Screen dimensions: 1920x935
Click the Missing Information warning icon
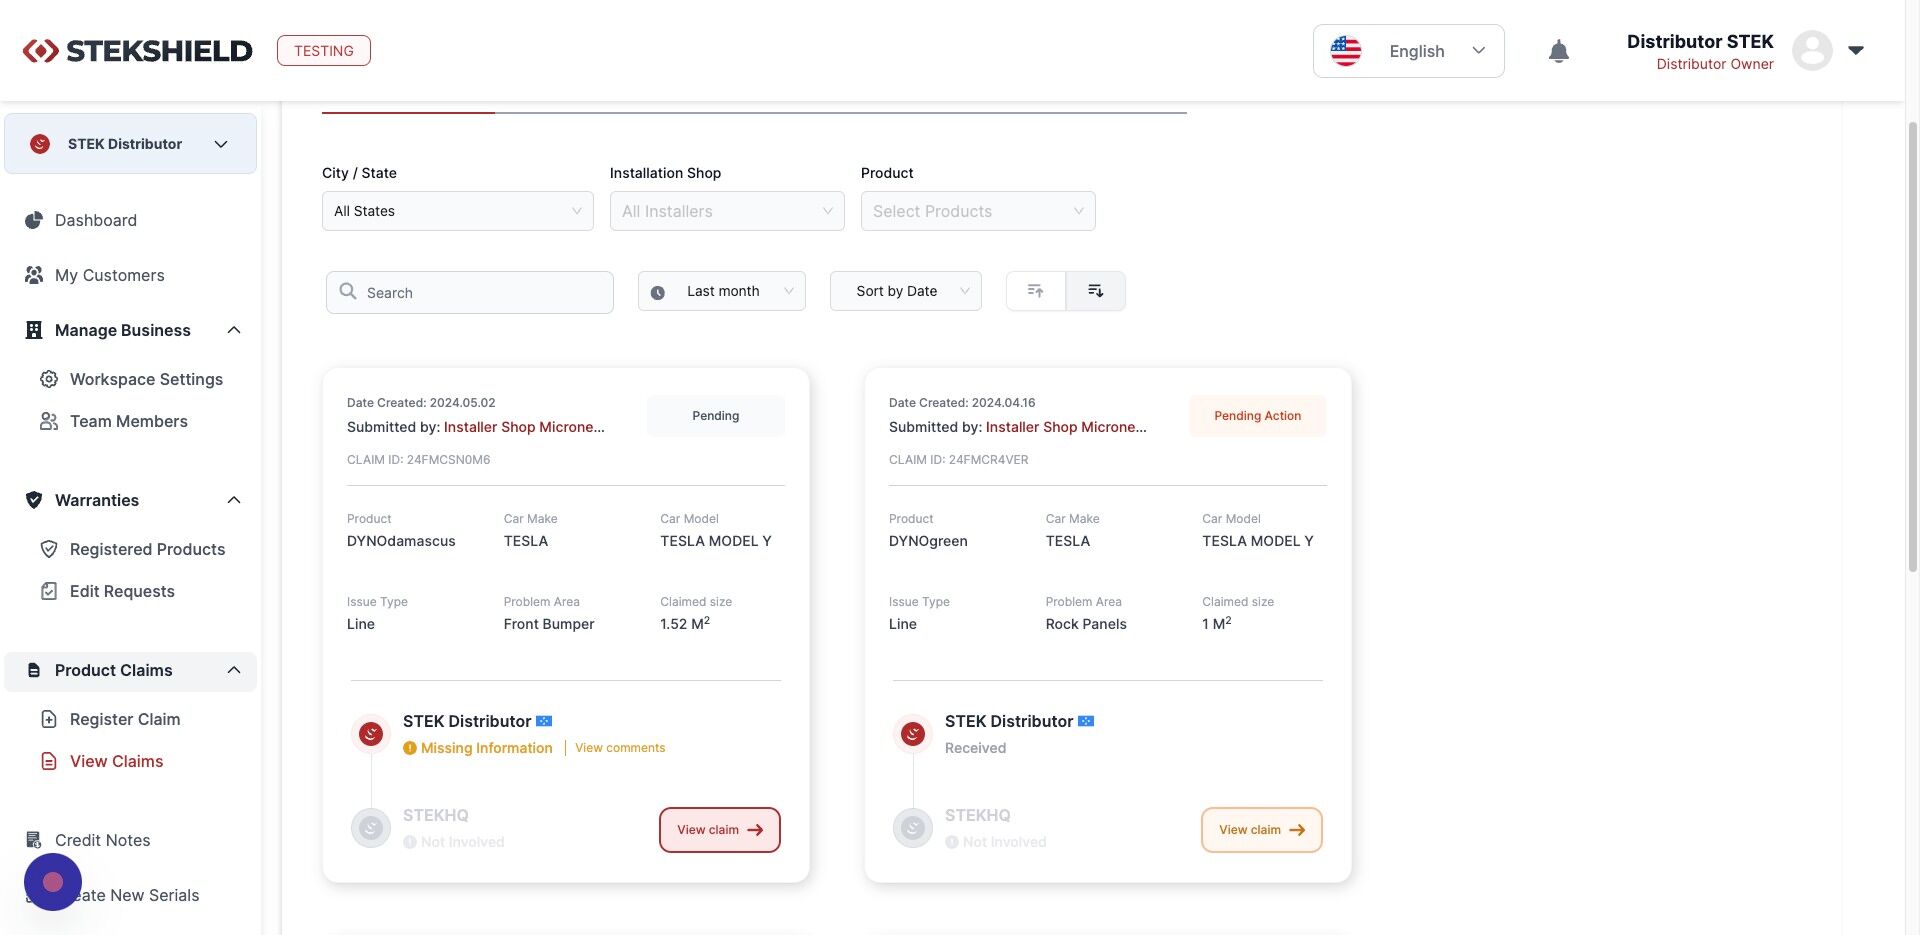point(410,748)
